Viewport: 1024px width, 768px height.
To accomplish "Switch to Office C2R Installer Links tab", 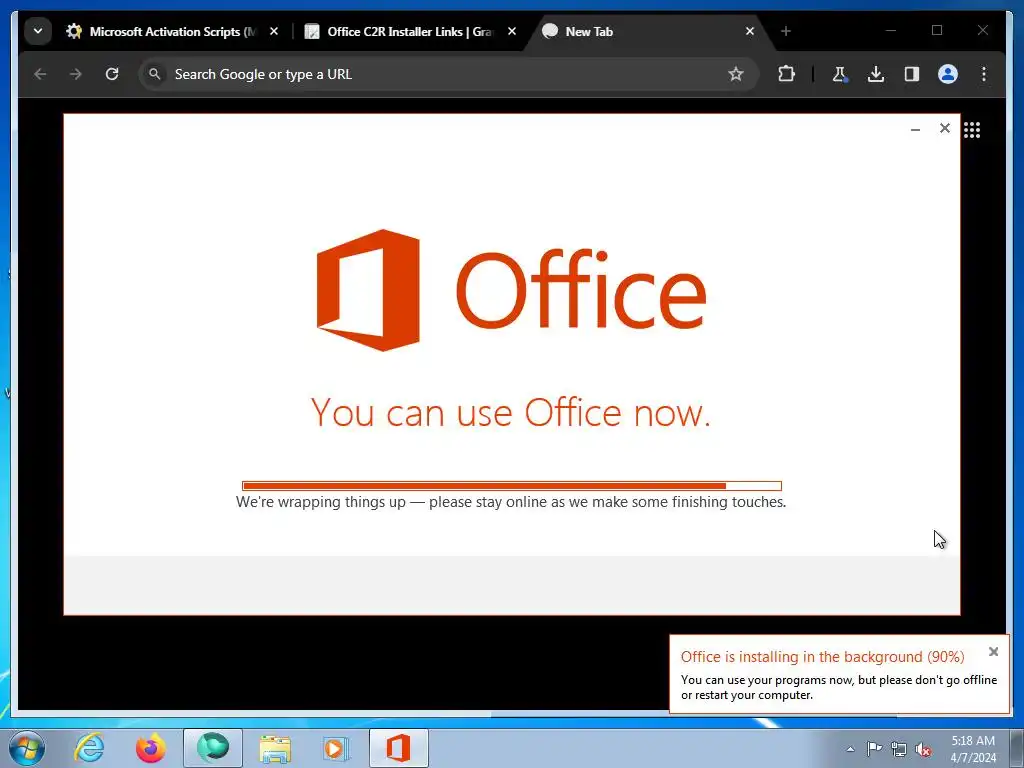I will (x=401, y=31).
